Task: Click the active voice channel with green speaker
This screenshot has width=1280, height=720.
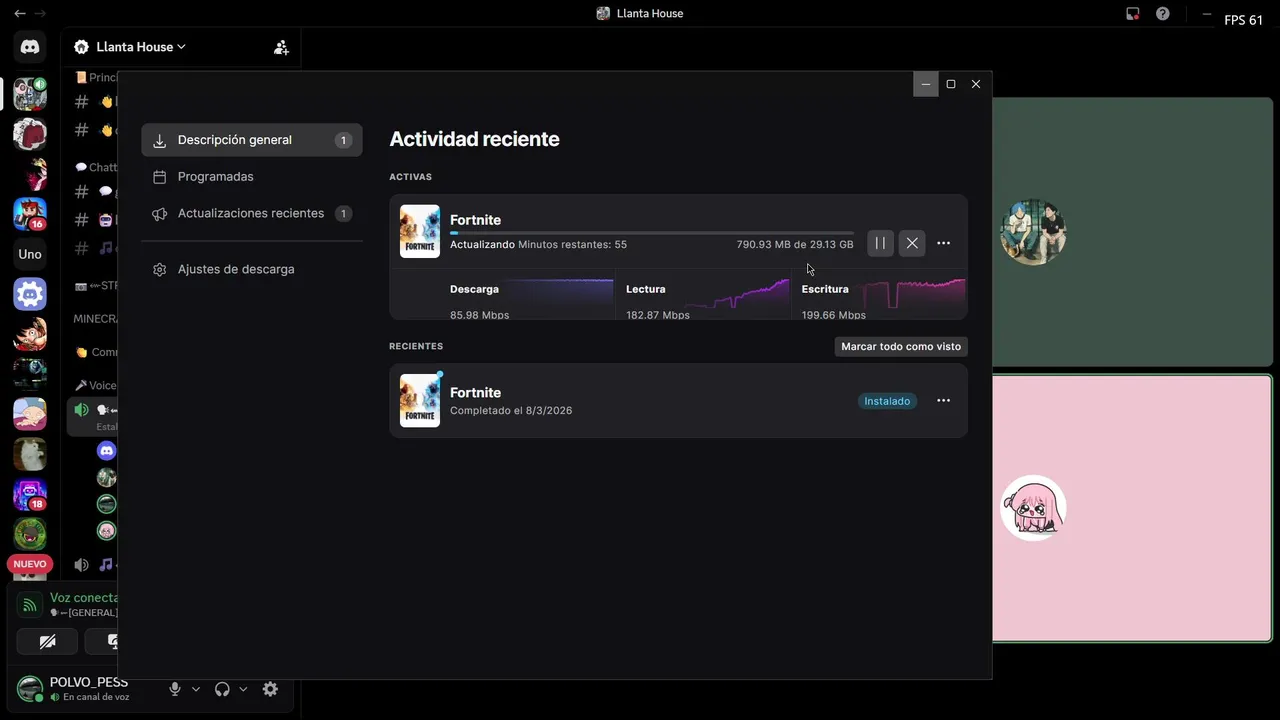Action: pyautogui.click(x=92, y=416)
